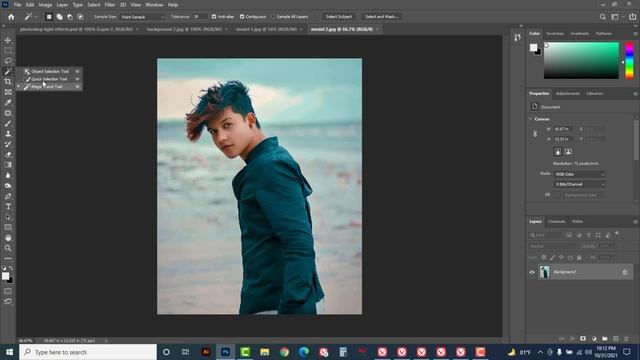Viewport: 640px width, 360px height.
Task: Select the Path Selection tool
Action: (x=8, y=217)
